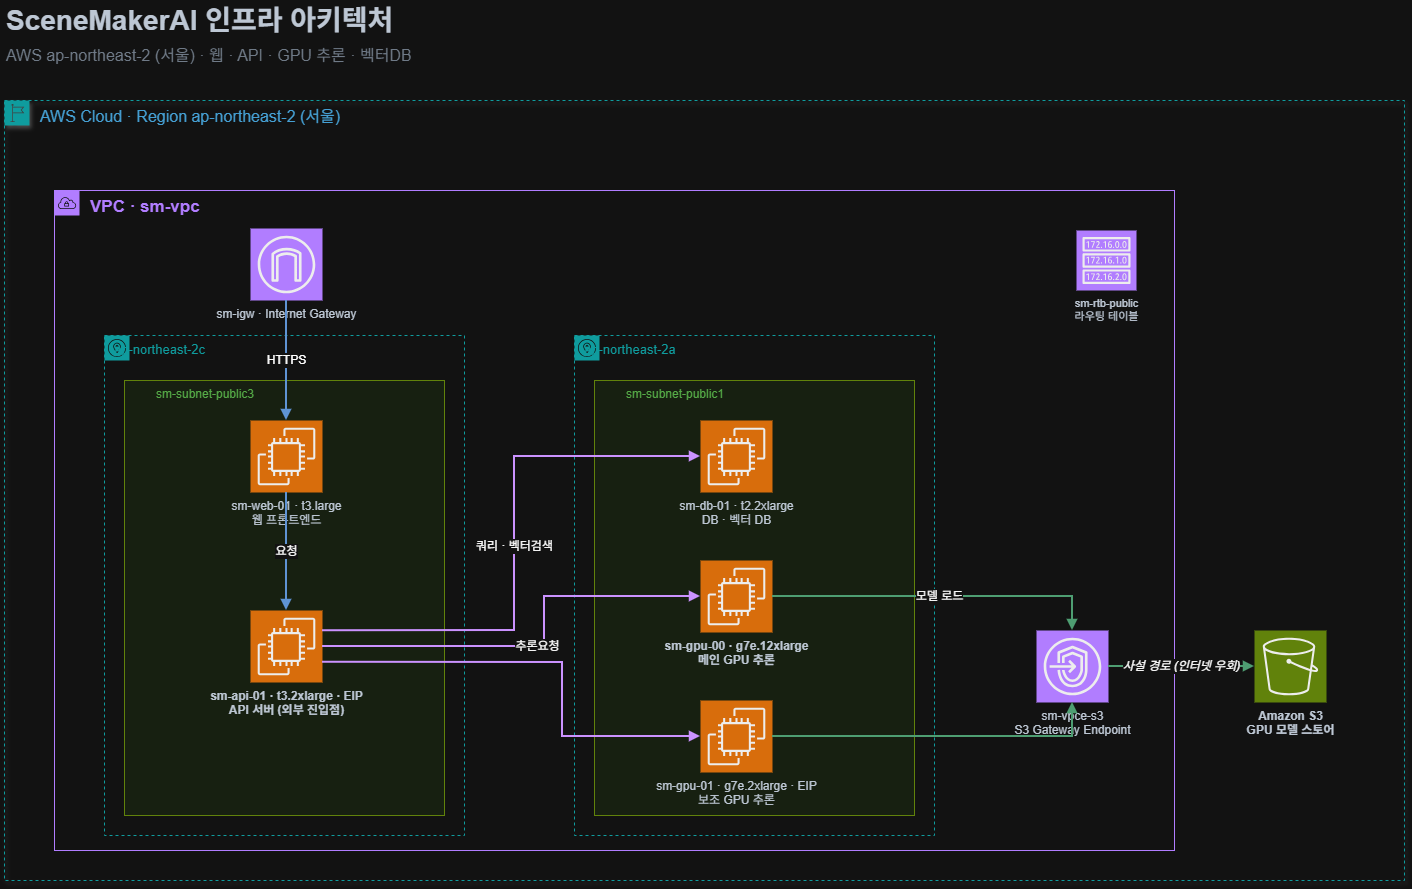Select the northeast-2c availability zone icon
1412x889 pixels.
(117, 348)
